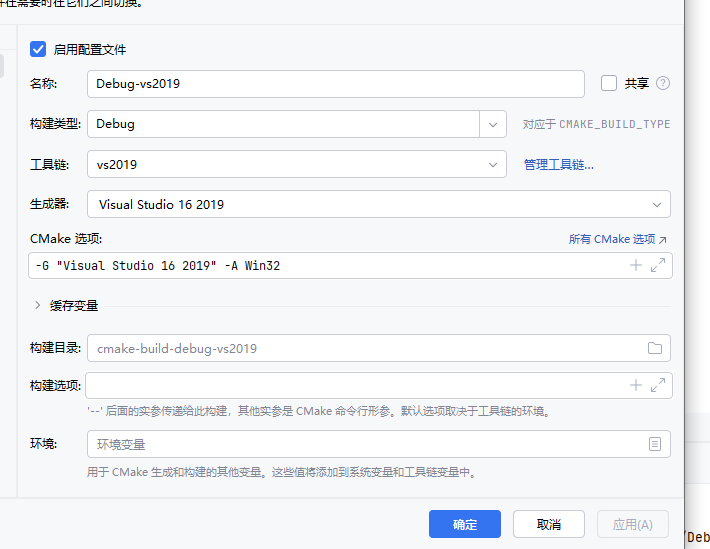
Task: Add an option with CMake 选项 plus icon
Action: tap(636, 265)
